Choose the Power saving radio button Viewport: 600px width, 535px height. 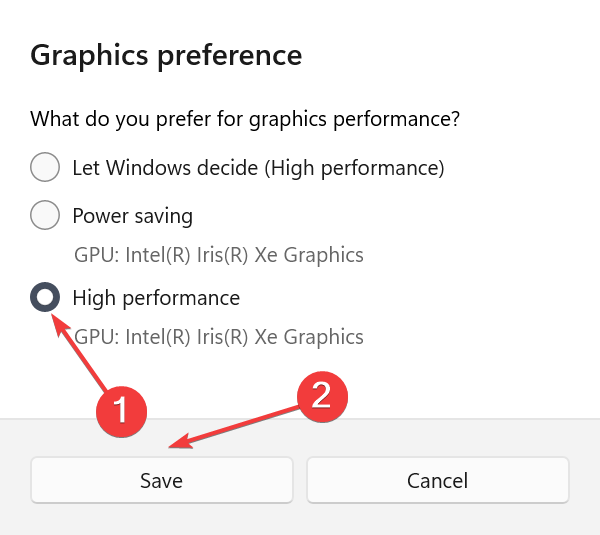coord(45,215)
